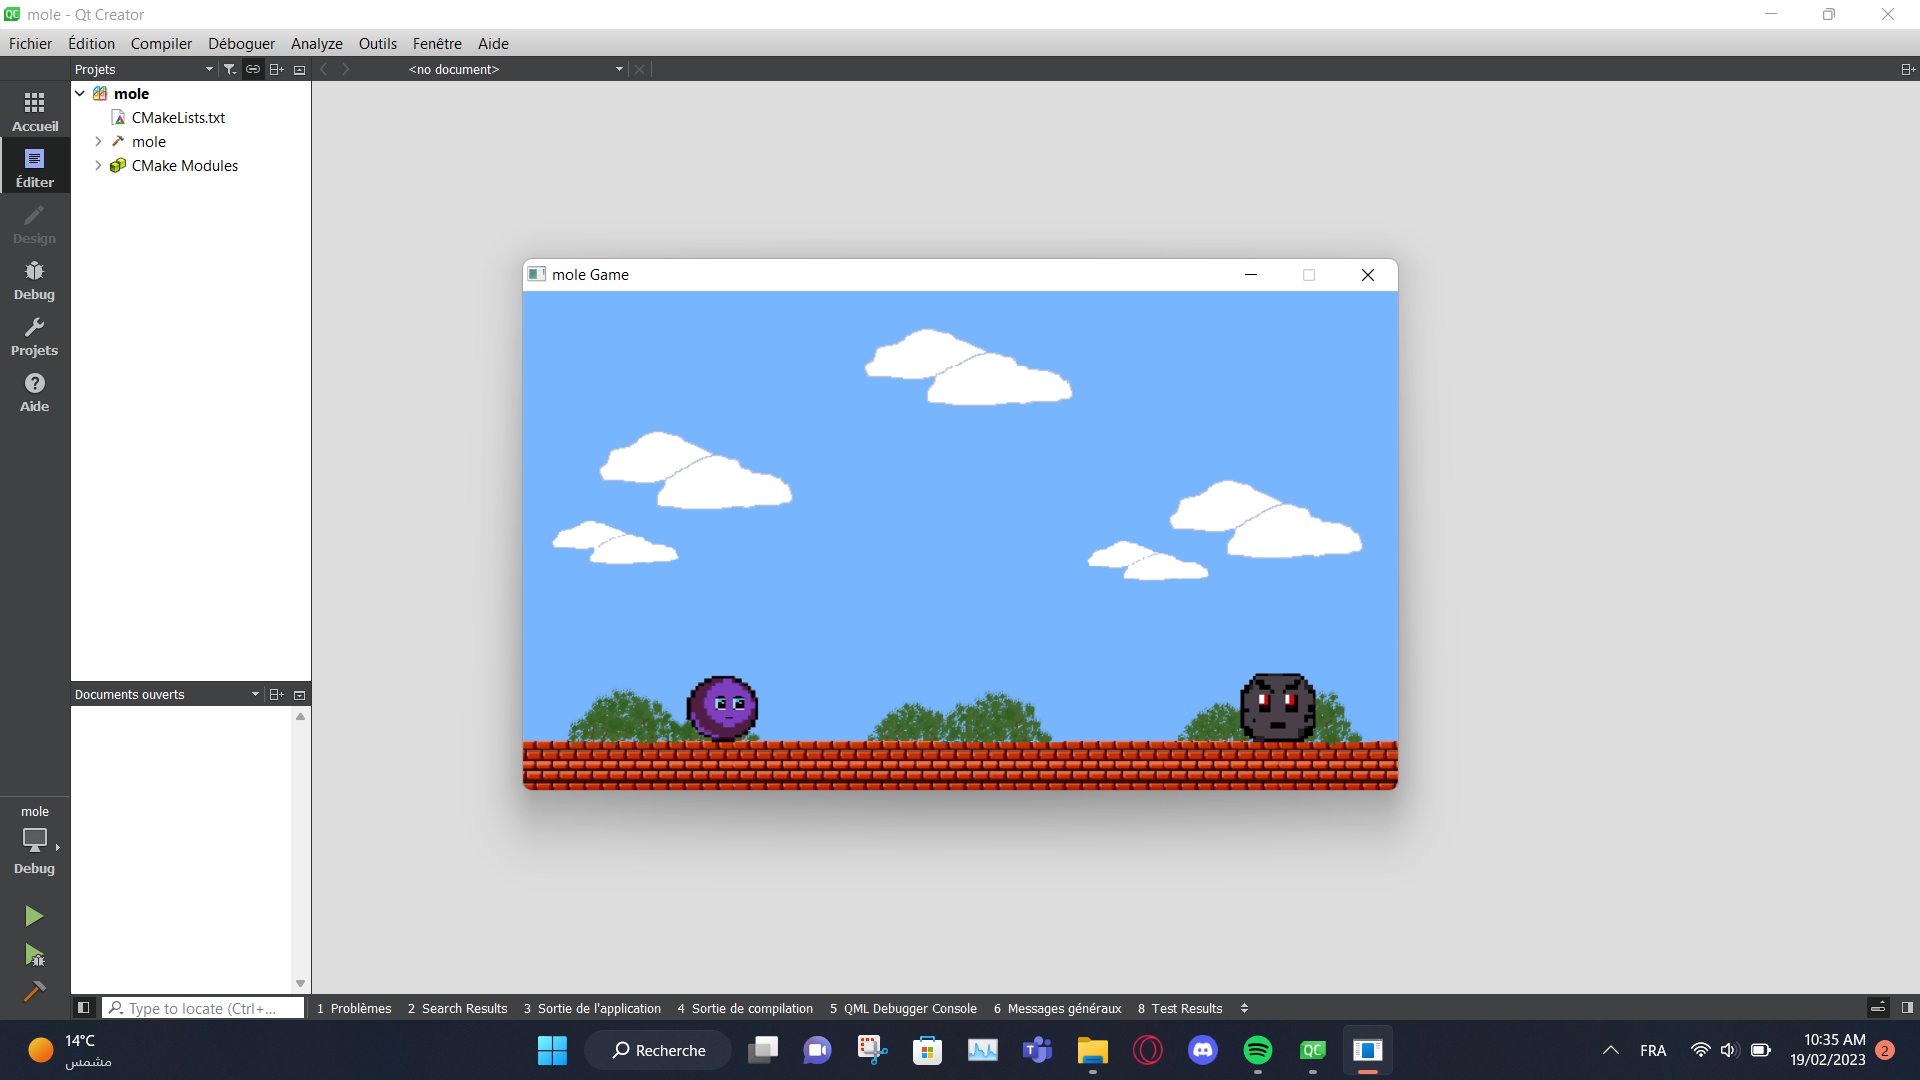The image size is (1920, 1080).
Task: Build project with hammer icon
Action: (x=34, y=991)
